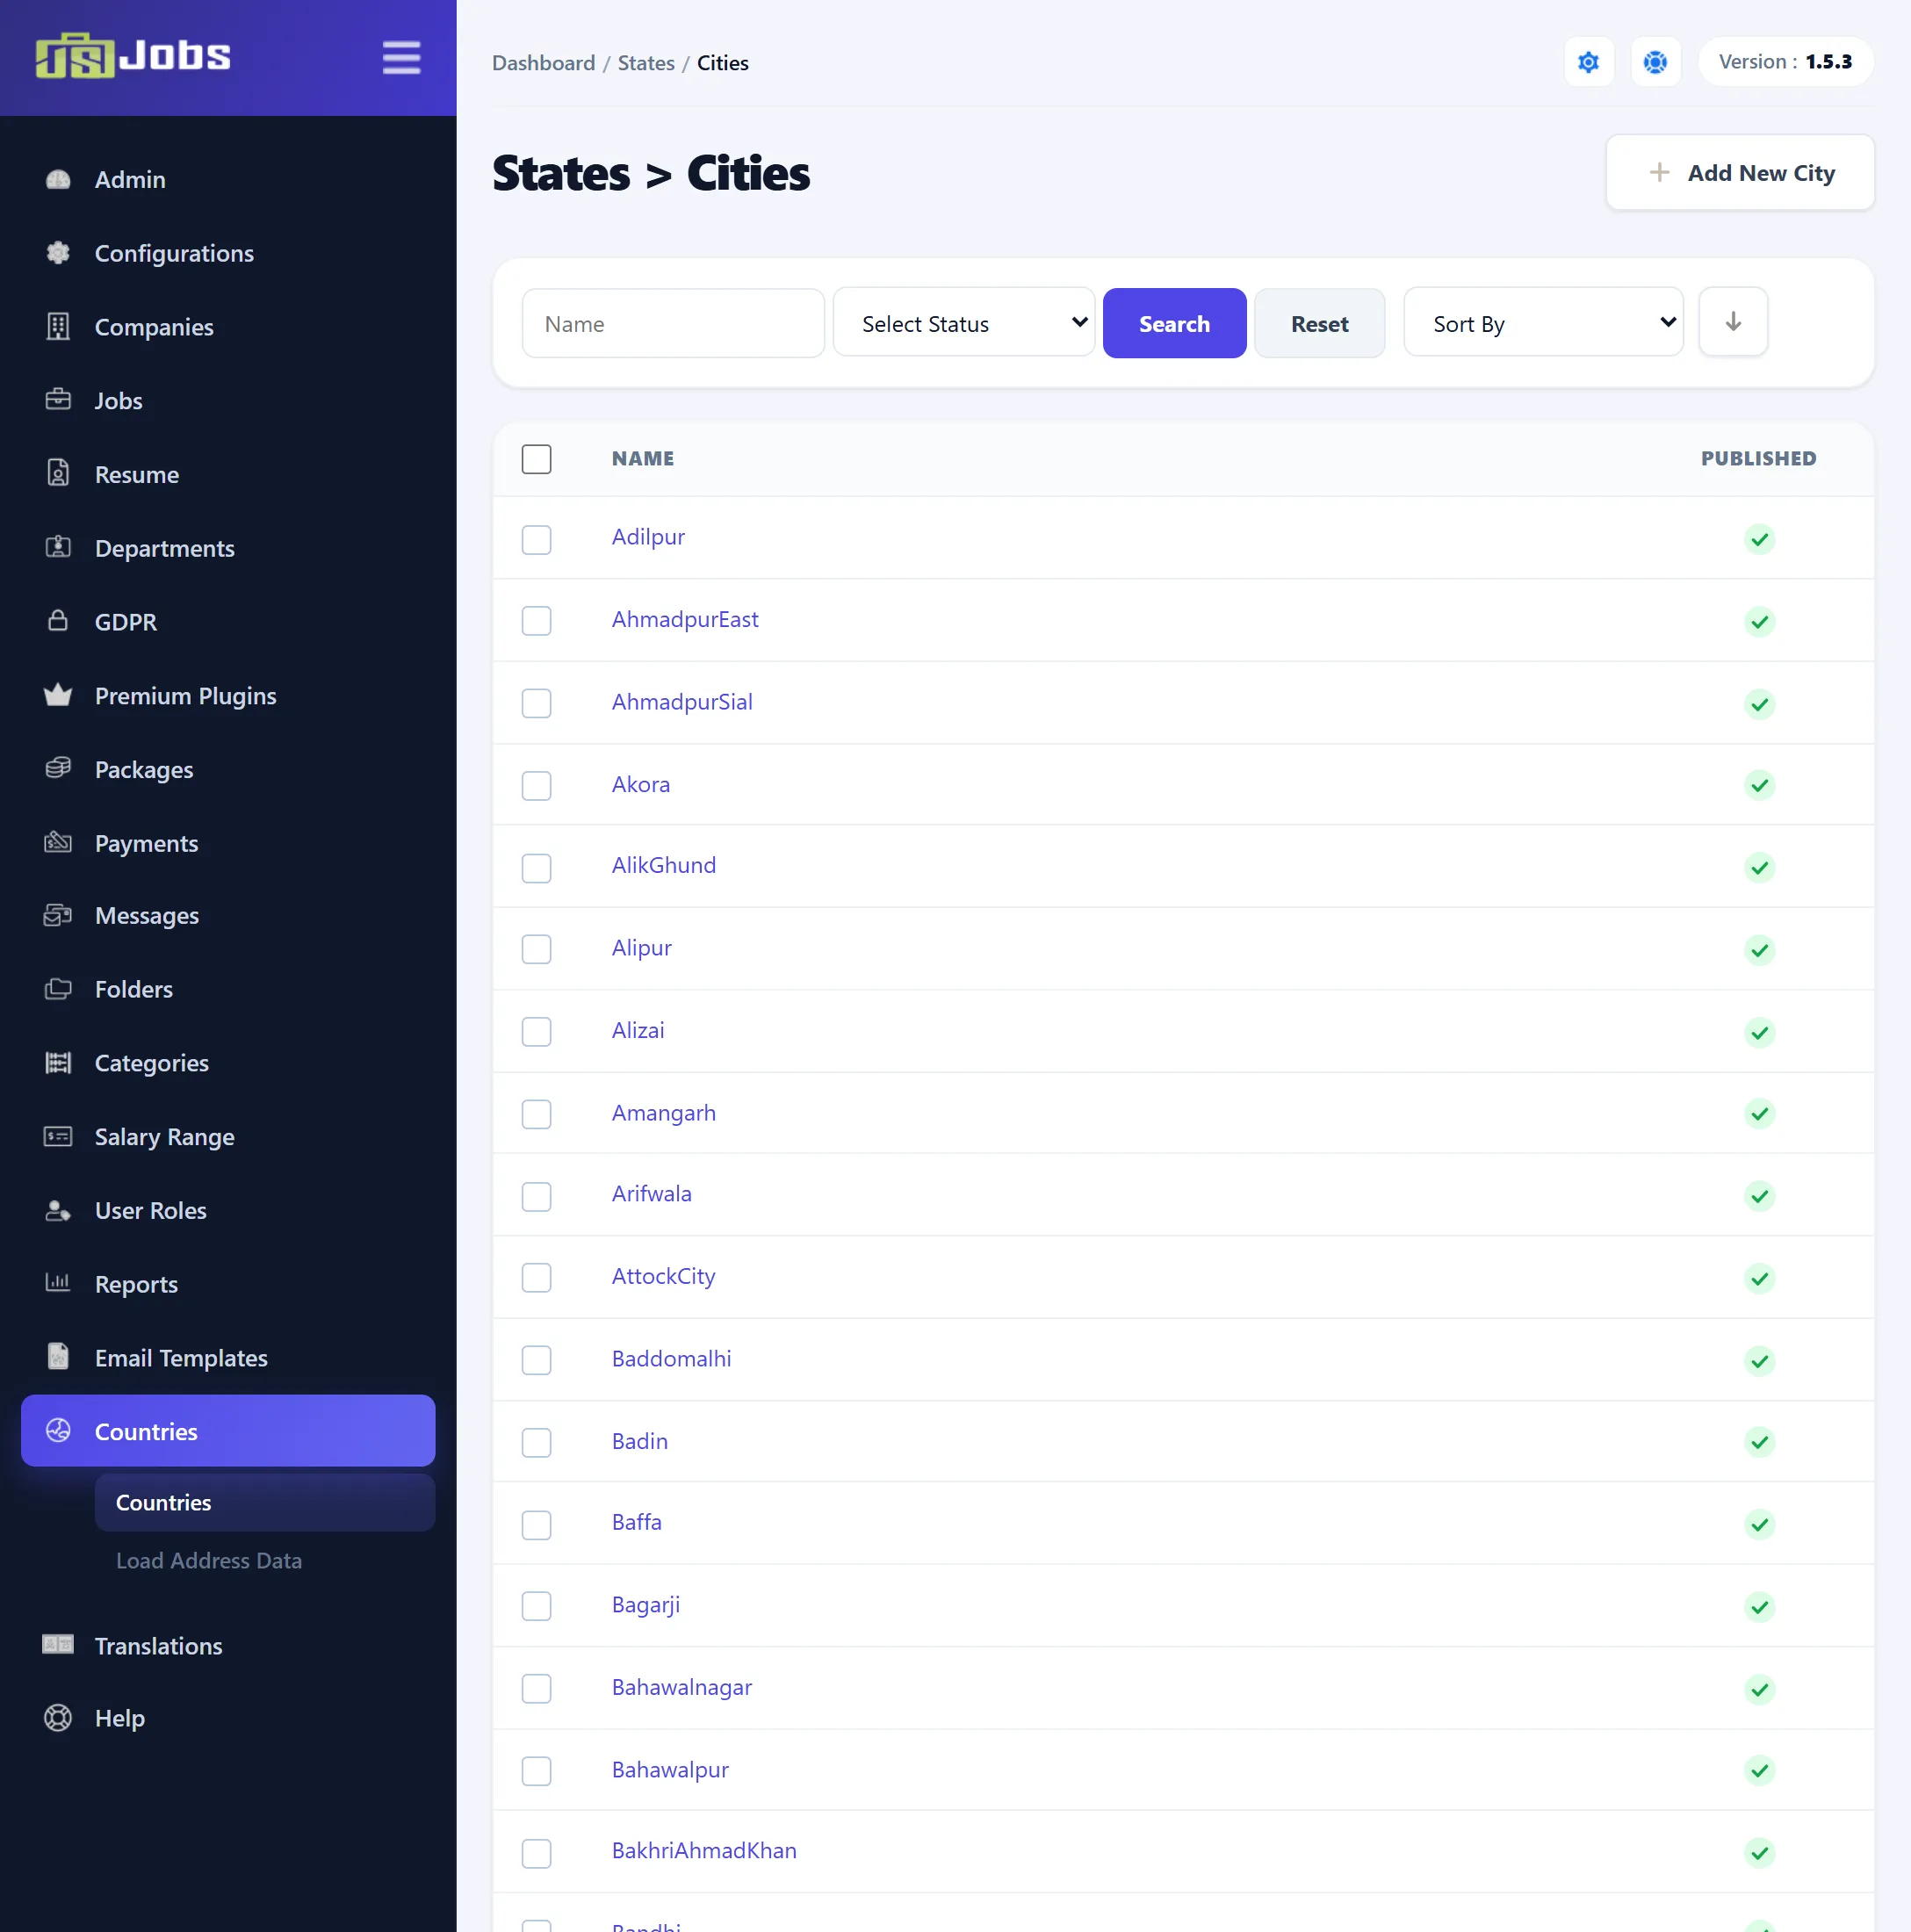Open the BakhriAhmadKhan city link
The height and width of the screenshot is (1932, 1911).
[704, 1850]
